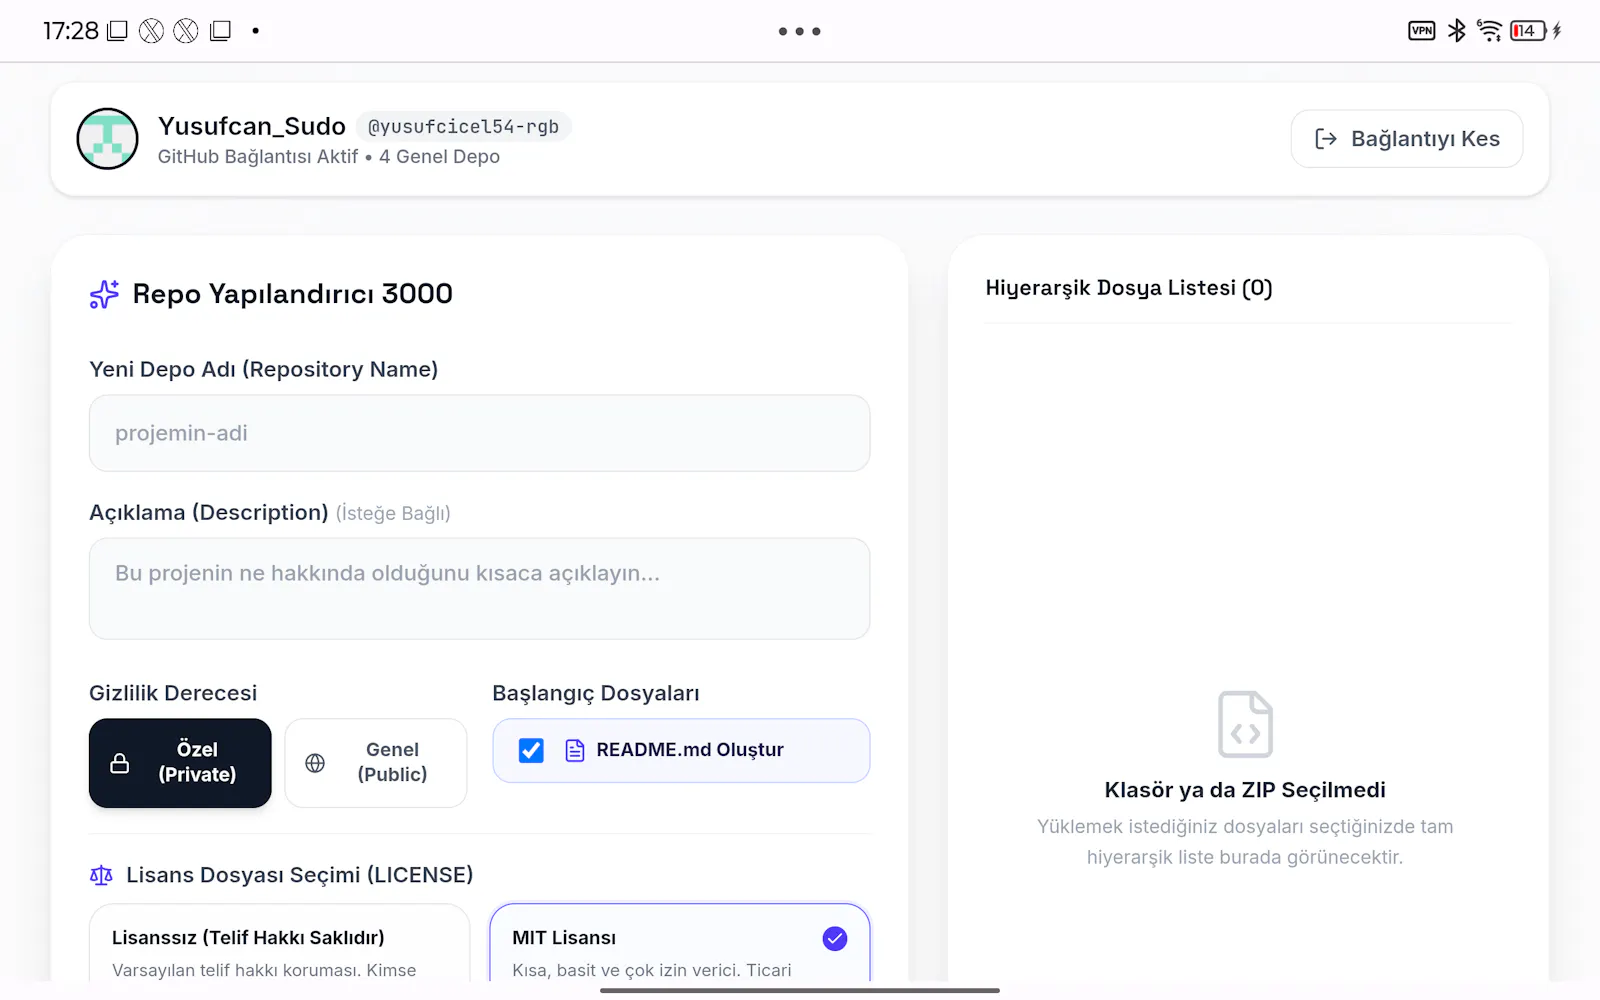The width and height of the screenshot is (1600, 1000).
Task: Click the logout arrow icon in Bağlantıyı Kes
Action: pyautogui.click(x=1326, y=139)
